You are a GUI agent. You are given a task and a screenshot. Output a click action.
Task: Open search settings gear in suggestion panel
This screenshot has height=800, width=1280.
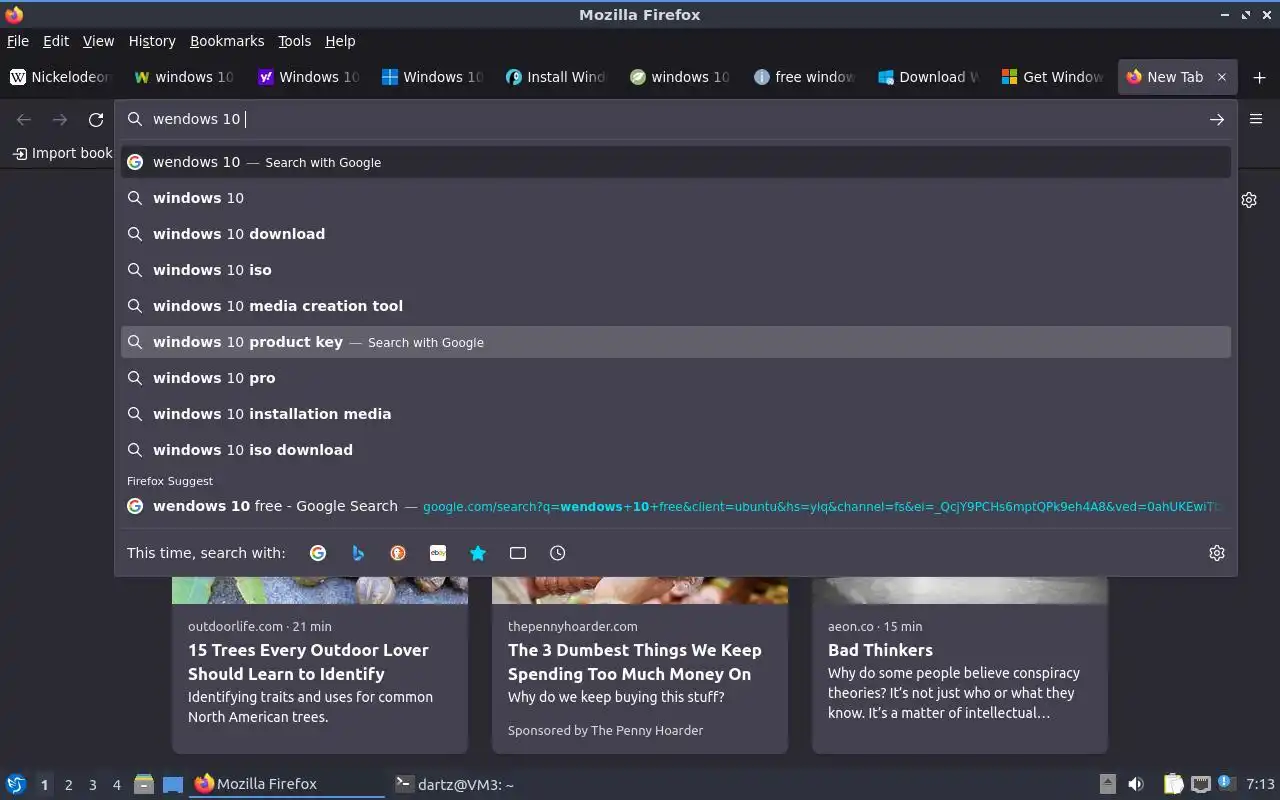click(1217, 553)
